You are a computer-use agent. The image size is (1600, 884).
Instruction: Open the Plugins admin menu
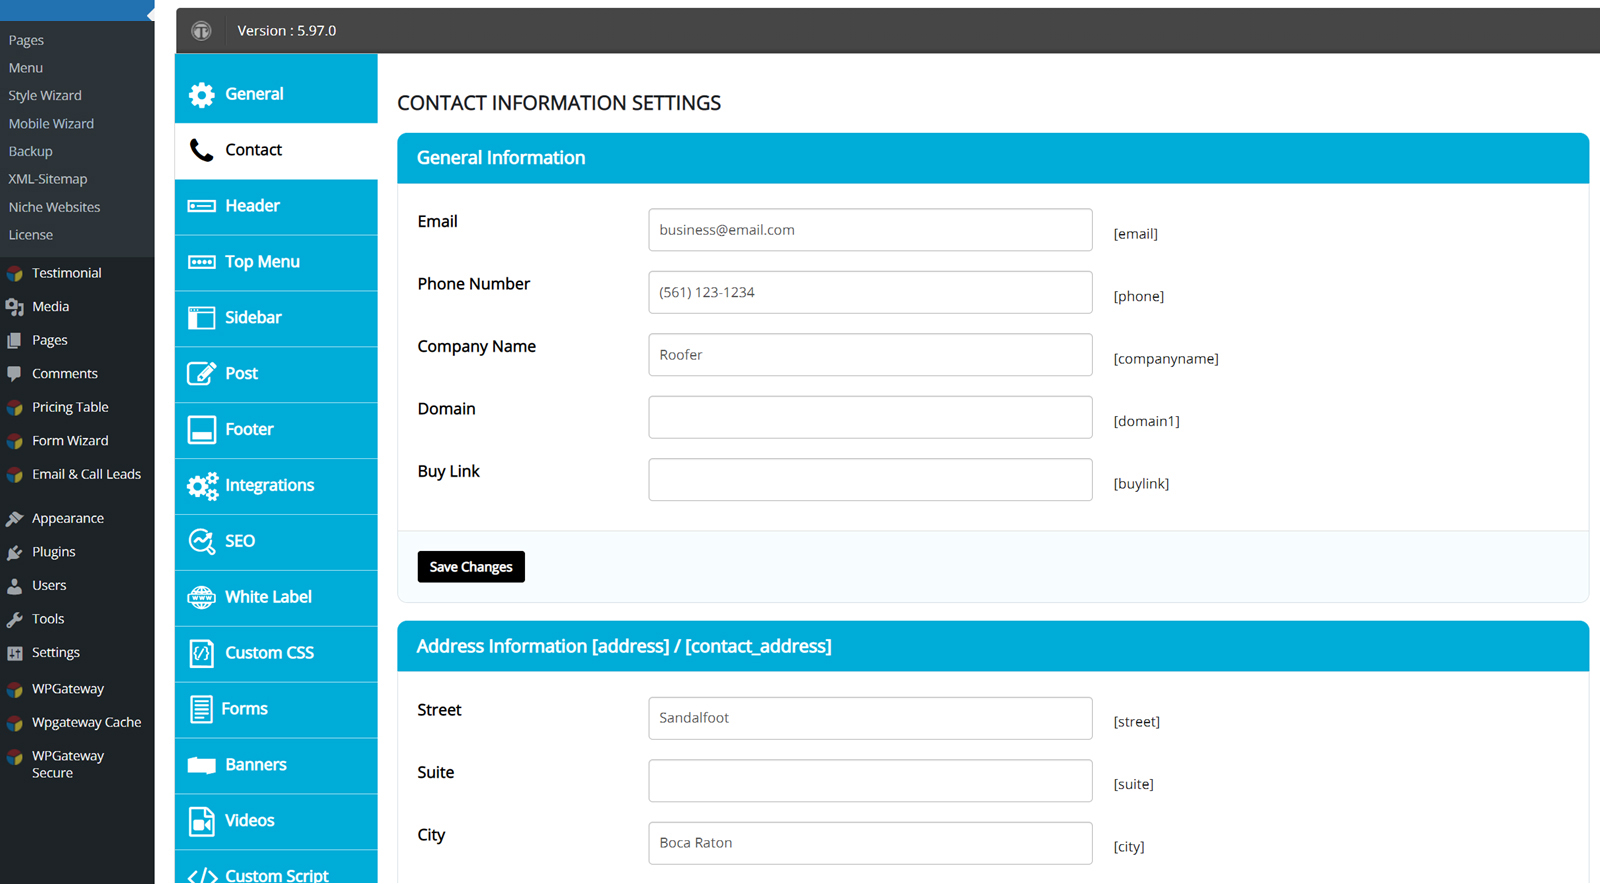tap(53, 552)
